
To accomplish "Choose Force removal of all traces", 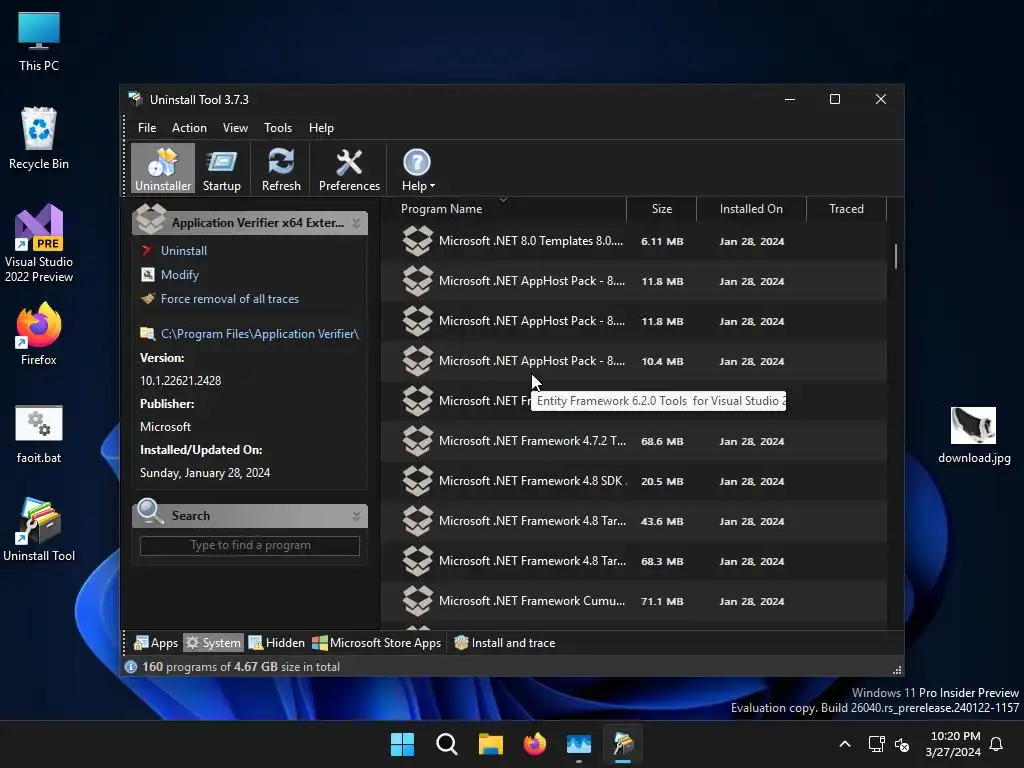I will (x=230, y=299).
